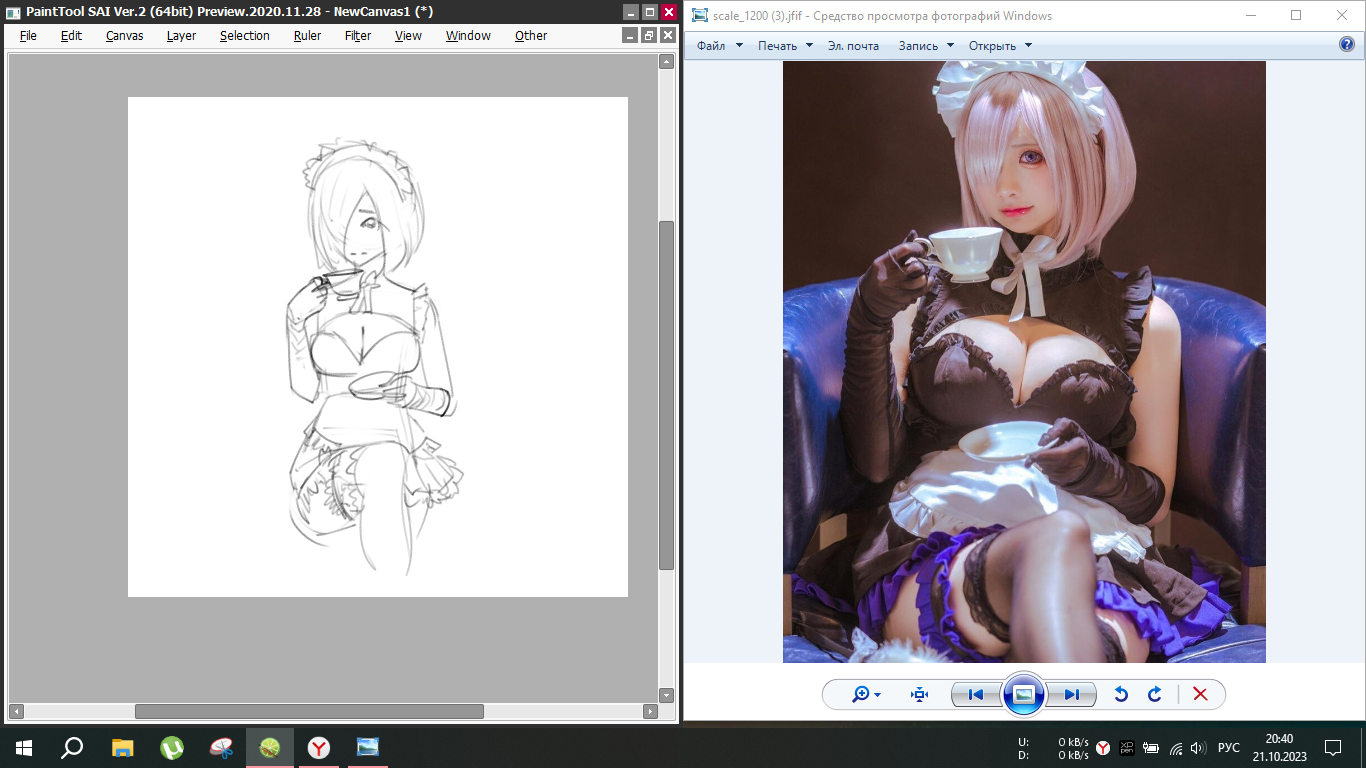
Task: Open the Selection menu
Action: [x=245, y=35]
